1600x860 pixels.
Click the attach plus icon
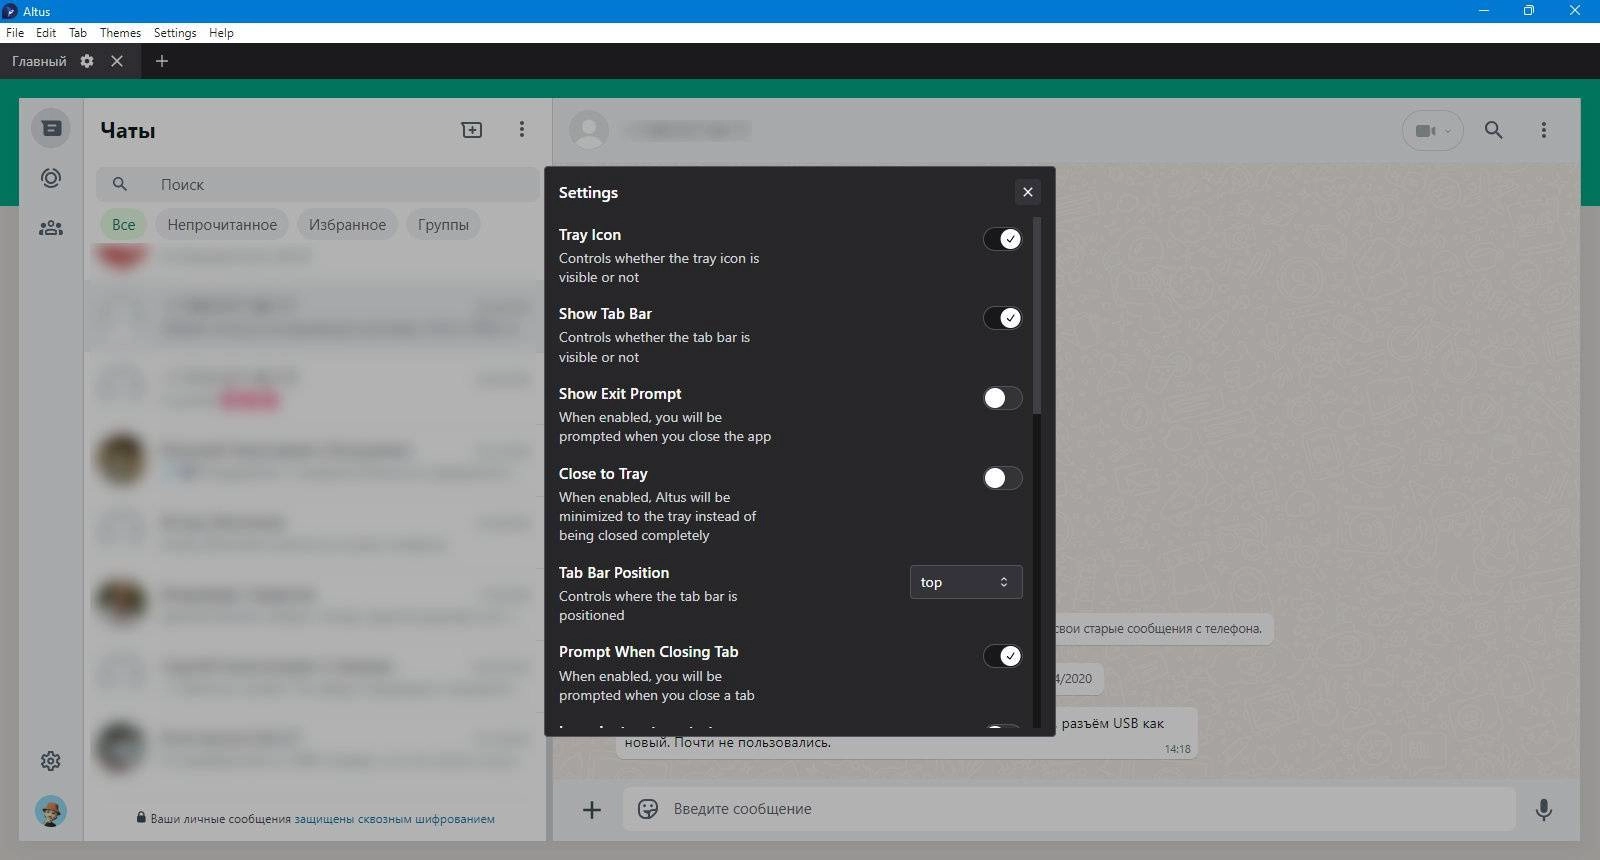(592, 809)
